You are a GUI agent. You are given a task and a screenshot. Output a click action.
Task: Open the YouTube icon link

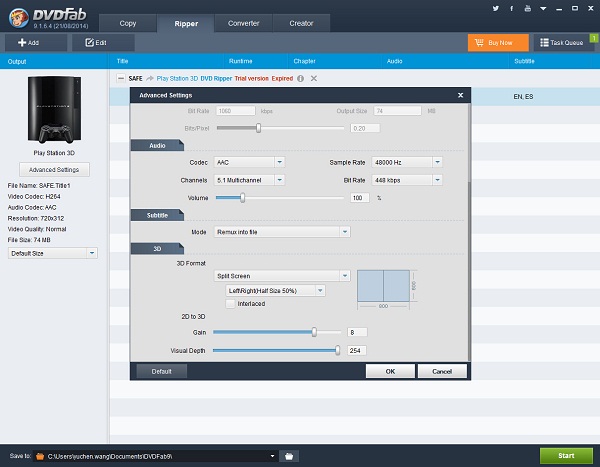pyautogui.click(x=527, y=8)
